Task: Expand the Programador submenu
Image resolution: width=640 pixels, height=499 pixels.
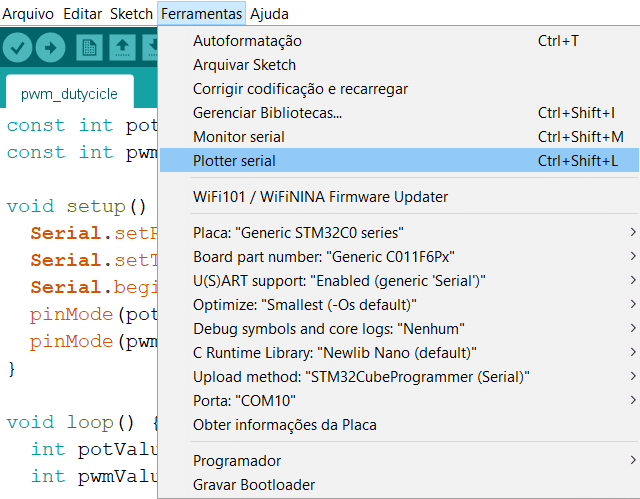Action: 632,461
